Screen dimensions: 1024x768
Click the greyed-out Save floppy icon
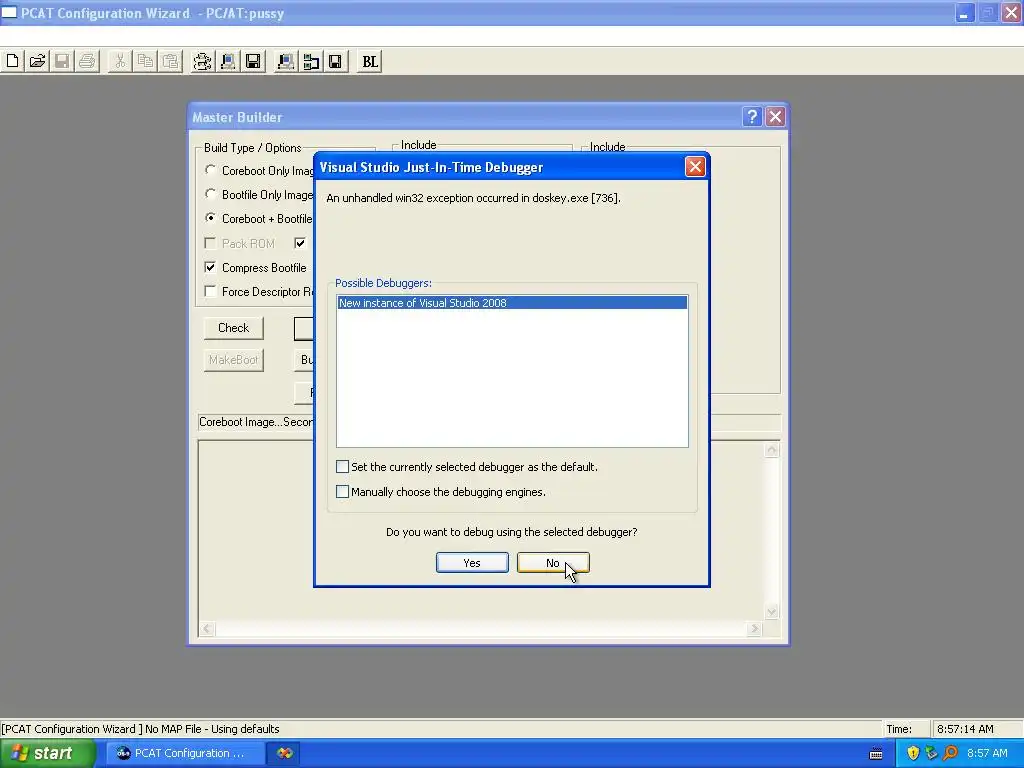62,61
